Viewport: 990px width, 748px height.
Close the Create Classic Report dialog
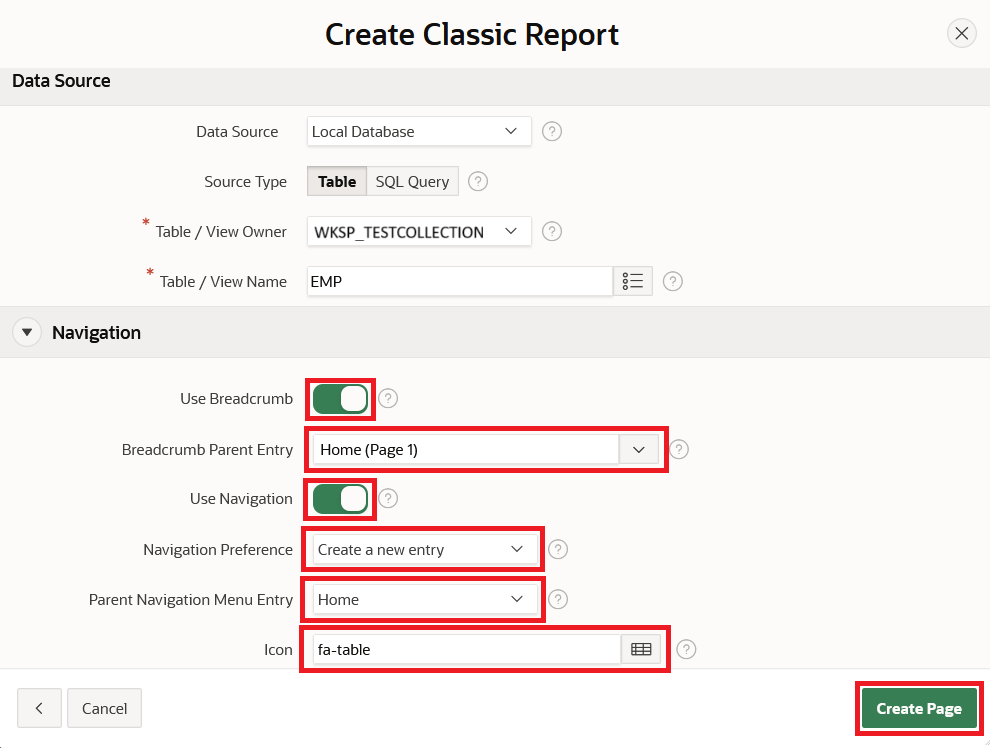962,33
